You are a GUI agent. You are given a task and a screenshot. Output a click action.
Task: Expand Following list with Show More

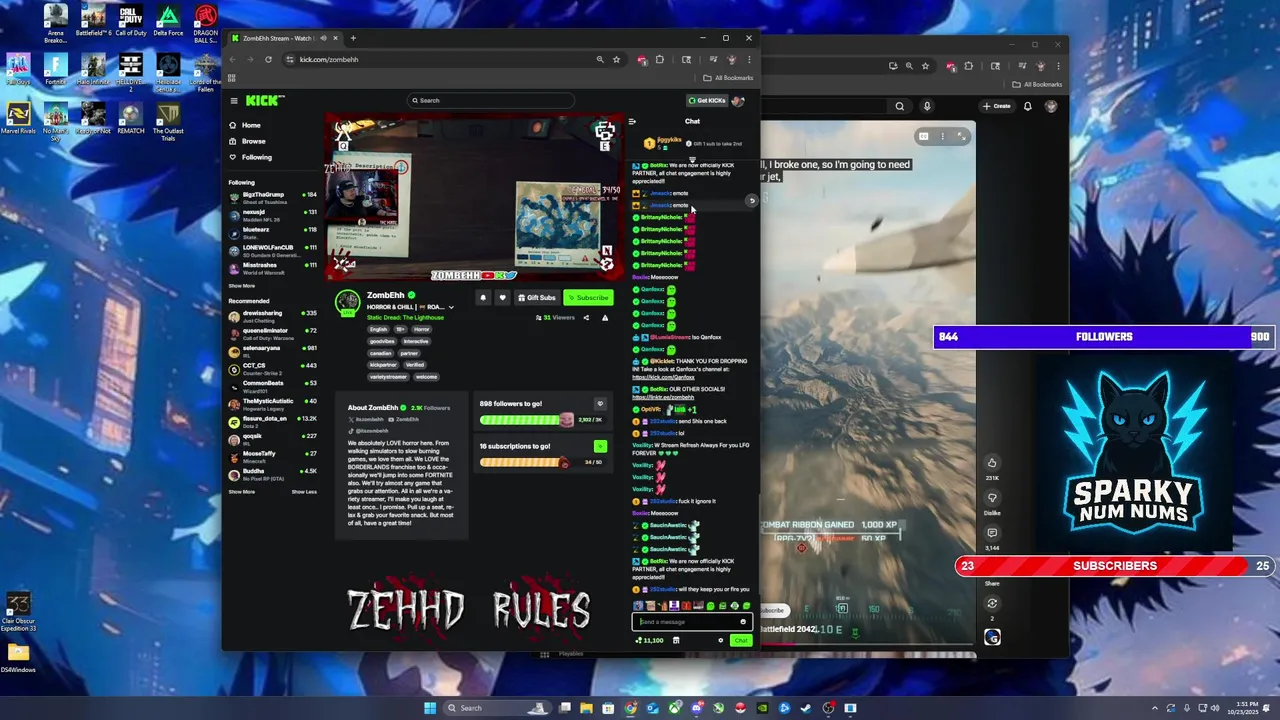pos(241,286)
